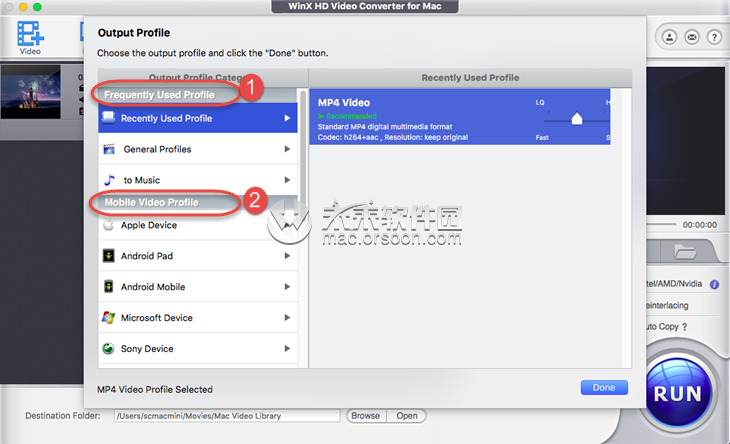
Task: Click the 00:00:00 preview time readout
Action: click(x=699, y=225)
